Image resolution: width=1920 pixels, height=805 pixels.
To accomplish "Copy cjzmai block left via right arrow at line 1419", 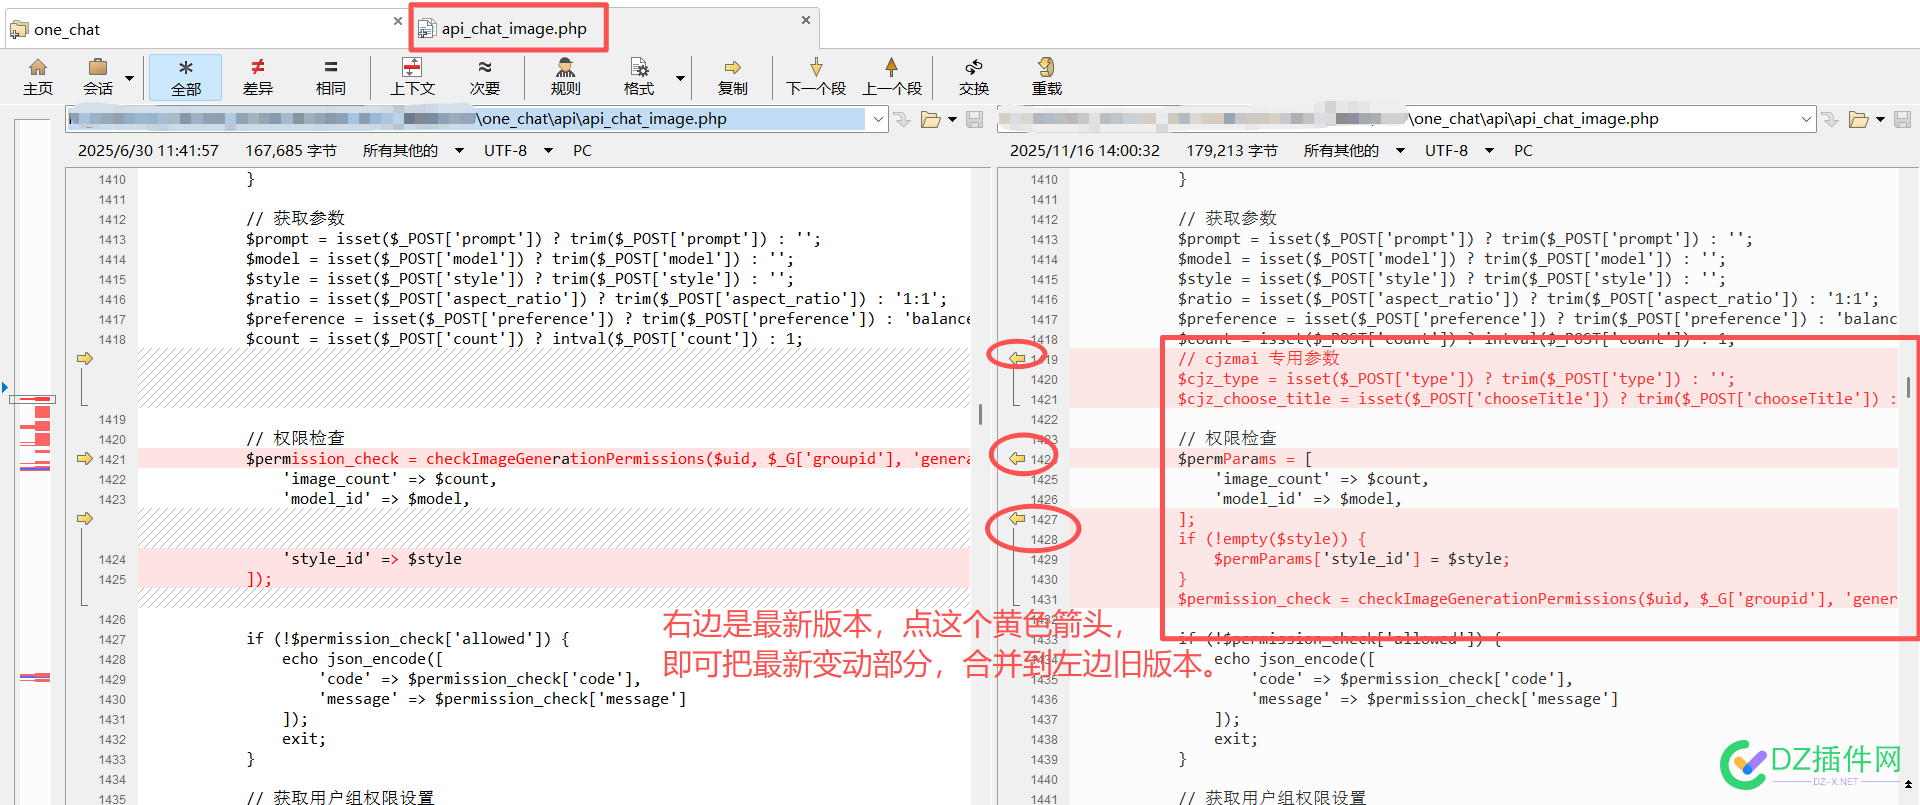I will tap(1017, 358).
